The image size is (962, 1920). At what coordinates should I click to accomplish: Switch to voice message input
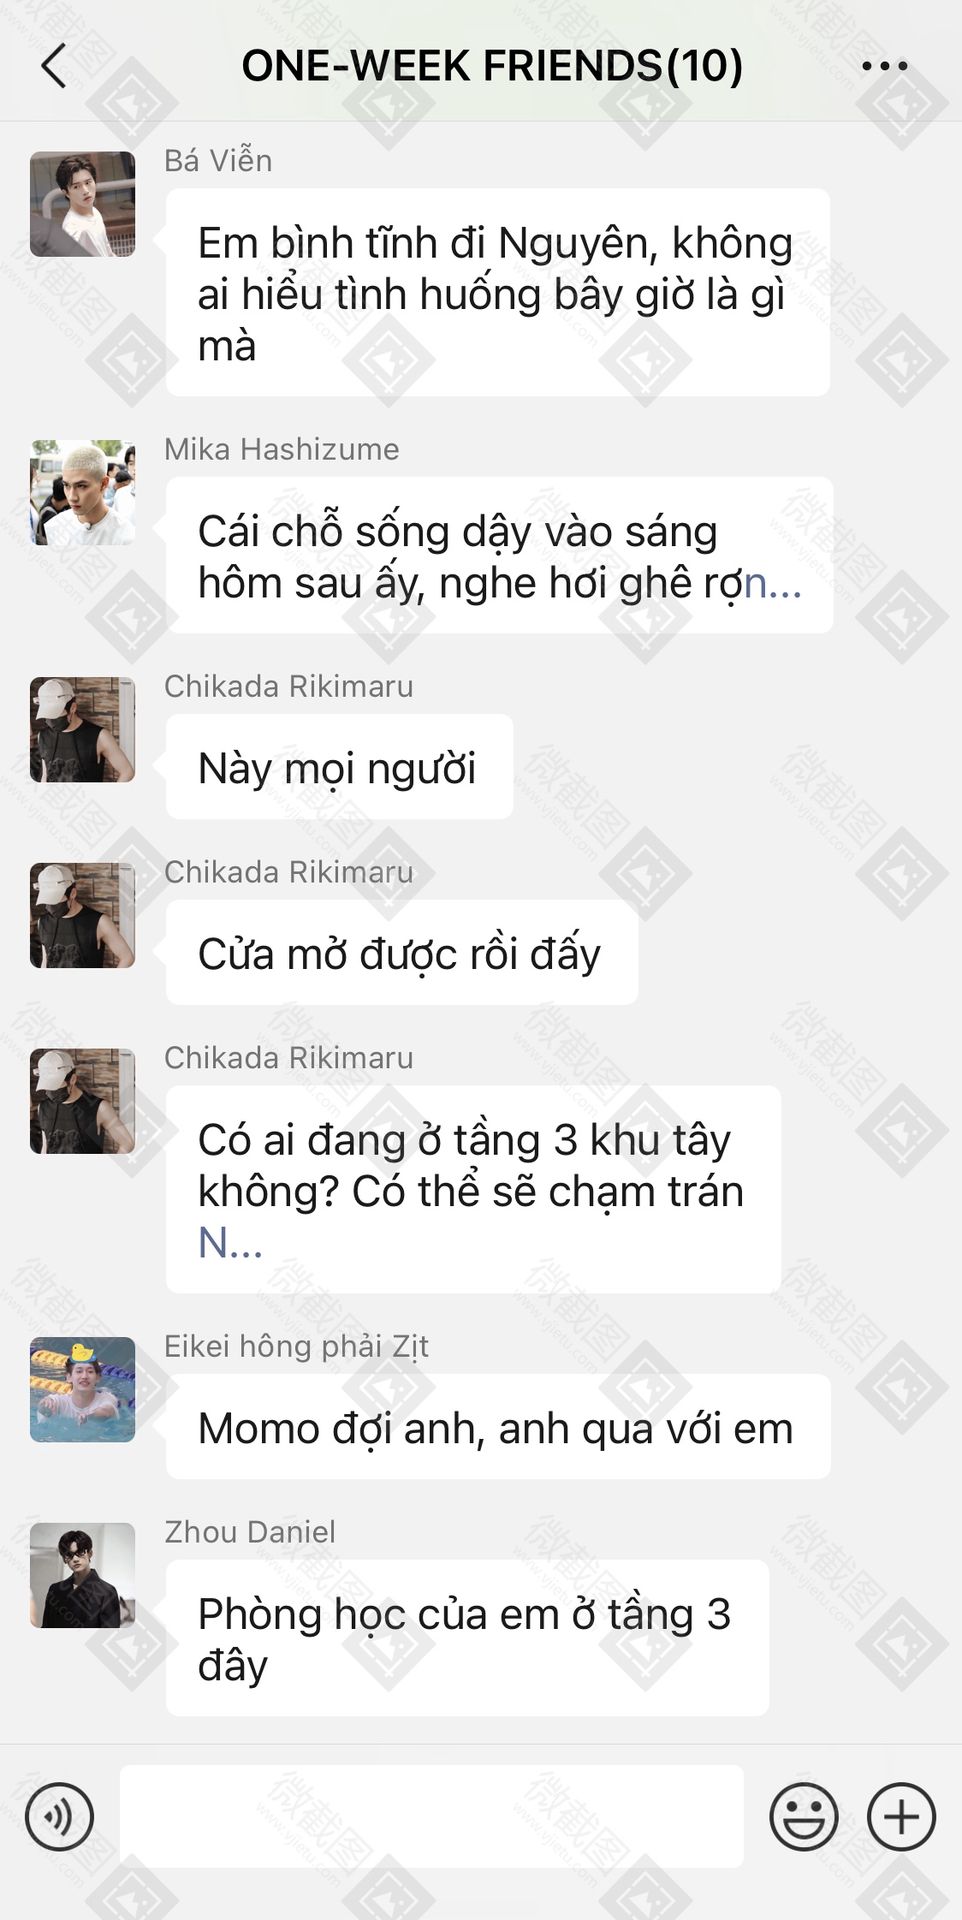[x=60, y=1816]
